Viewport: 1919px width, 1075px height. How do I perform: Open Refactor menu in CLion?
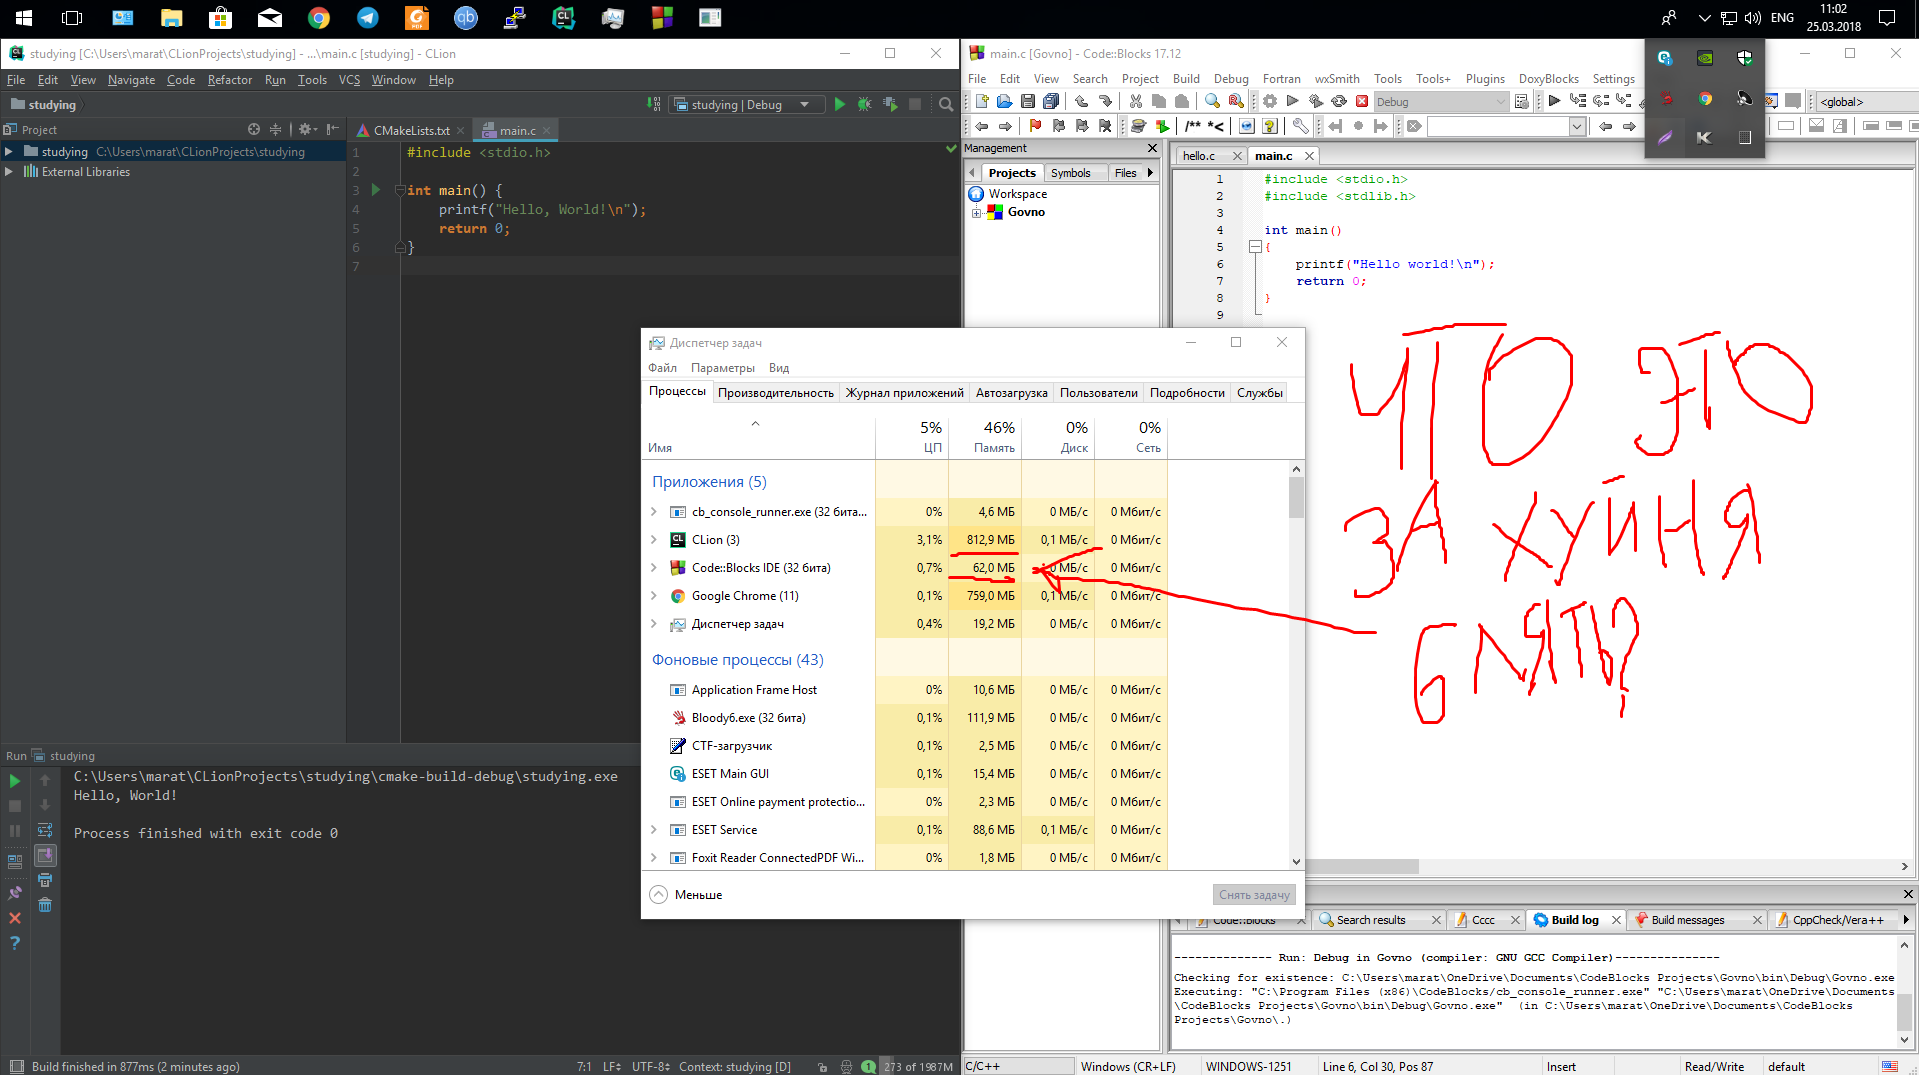(229, 80)
